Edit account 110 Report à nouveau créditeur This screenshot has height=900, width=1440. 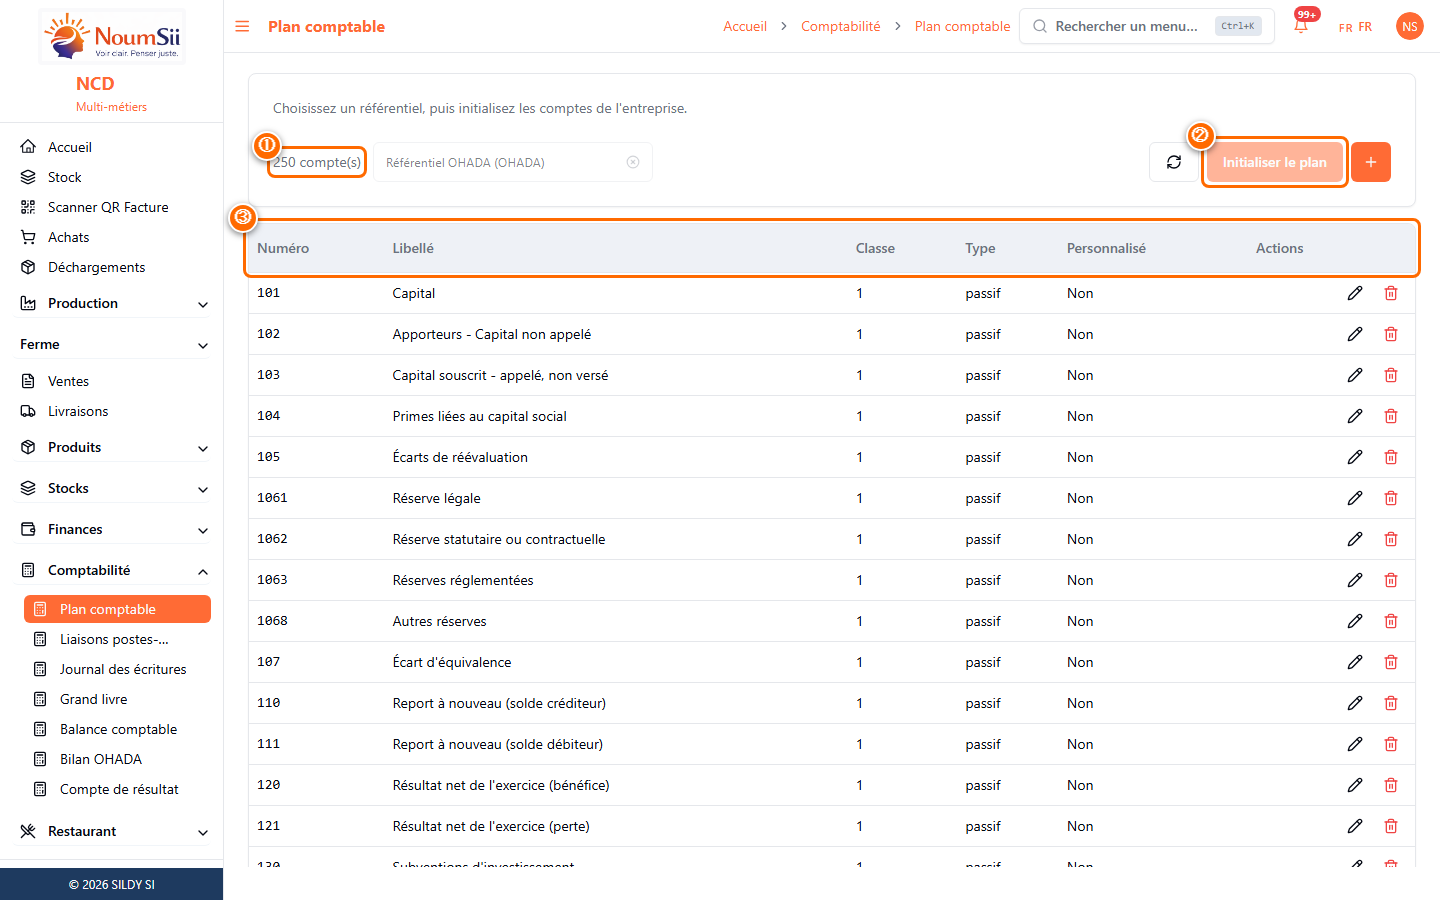pos(1355,703)
